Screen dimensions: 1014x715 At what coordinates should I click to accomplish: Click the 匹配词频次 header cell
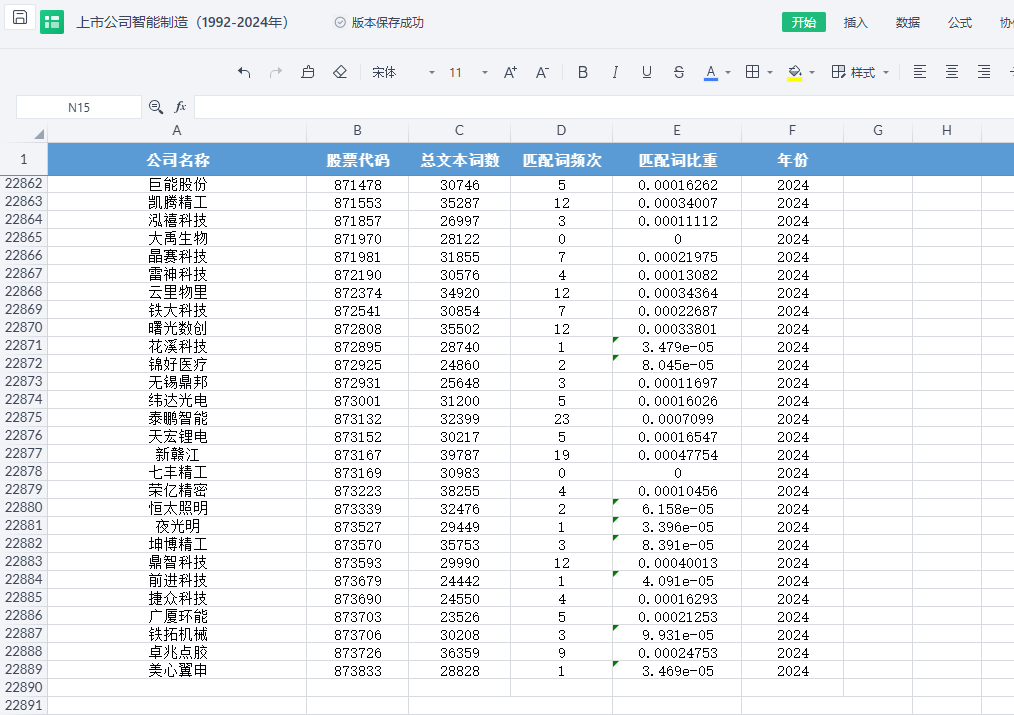click(561, 160)
